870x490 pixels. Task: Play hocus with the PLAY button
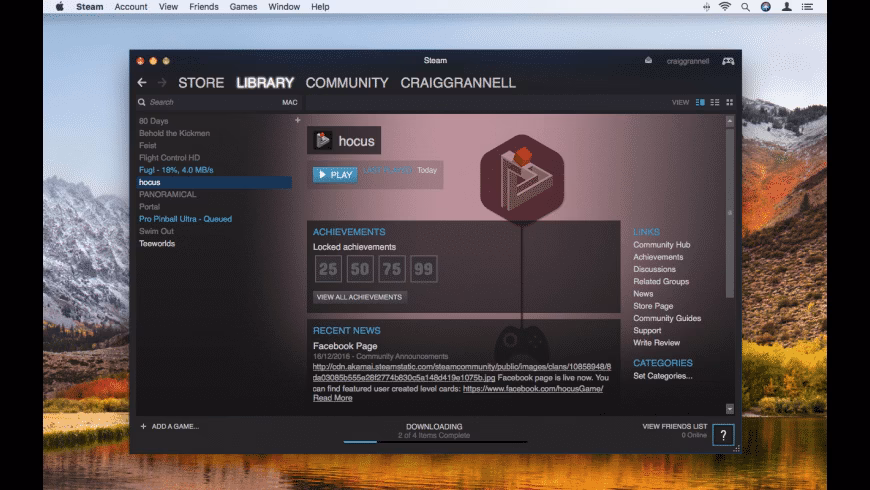click(335, 175)
